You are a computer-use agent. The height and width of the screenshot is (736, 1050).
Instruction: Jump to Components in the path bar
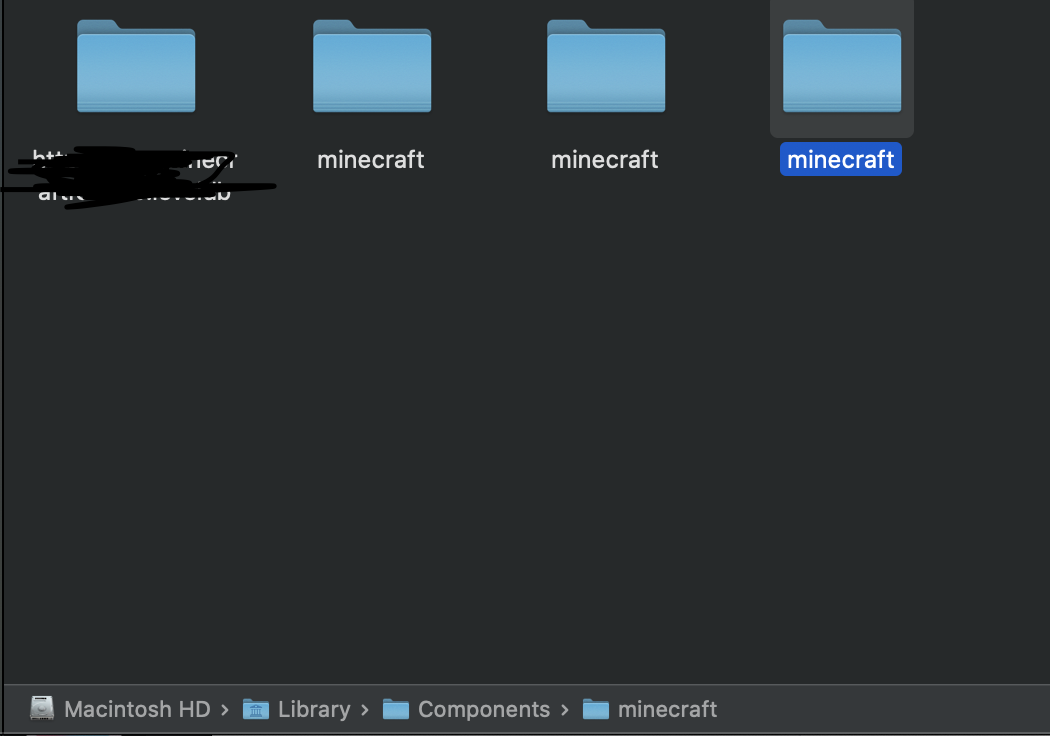click(466, 709)
